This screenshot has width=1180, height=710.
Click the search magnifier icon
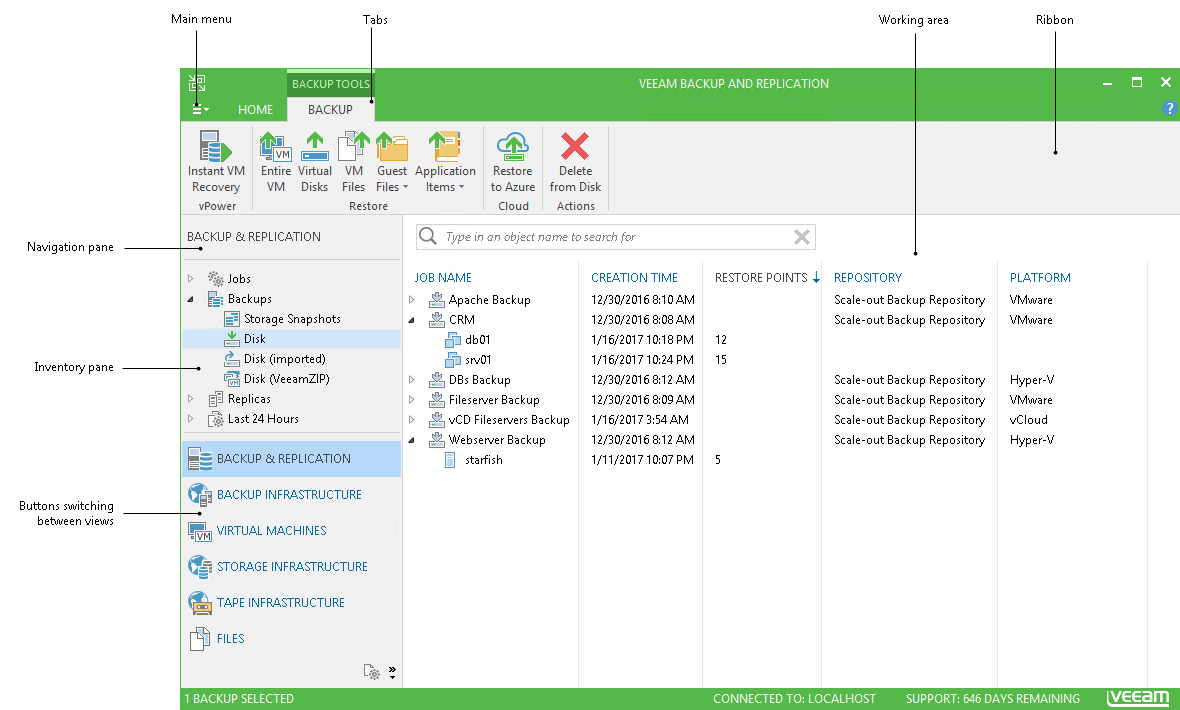(428, 236)
